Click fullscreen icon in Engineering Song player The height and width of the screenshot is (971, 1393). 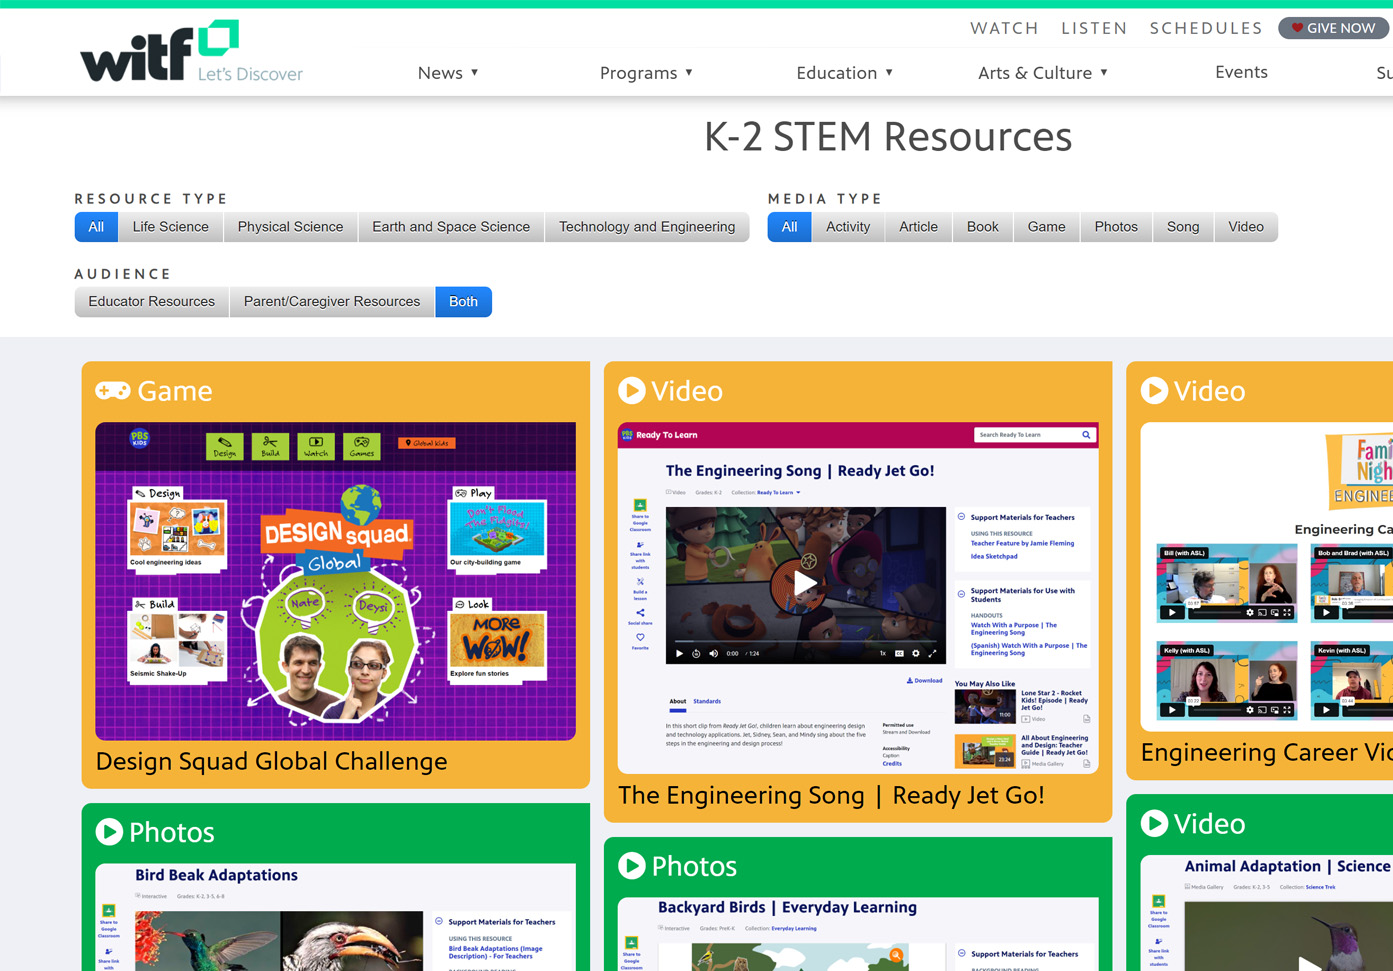point(932,653)
